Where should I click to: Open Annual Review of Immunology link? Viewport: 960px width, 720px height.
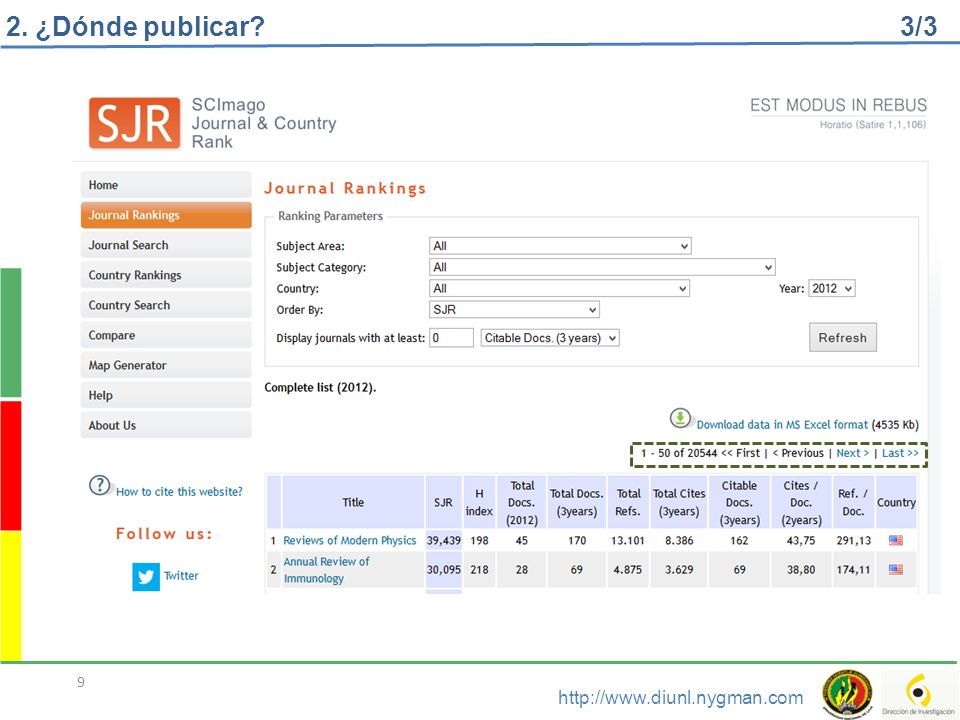point(326,570)
